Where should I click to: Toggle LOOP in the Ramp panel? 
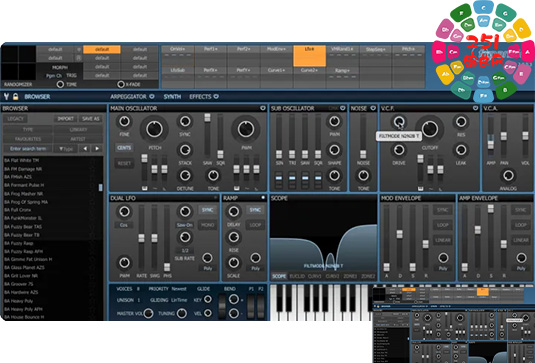(x=255, y=225)
